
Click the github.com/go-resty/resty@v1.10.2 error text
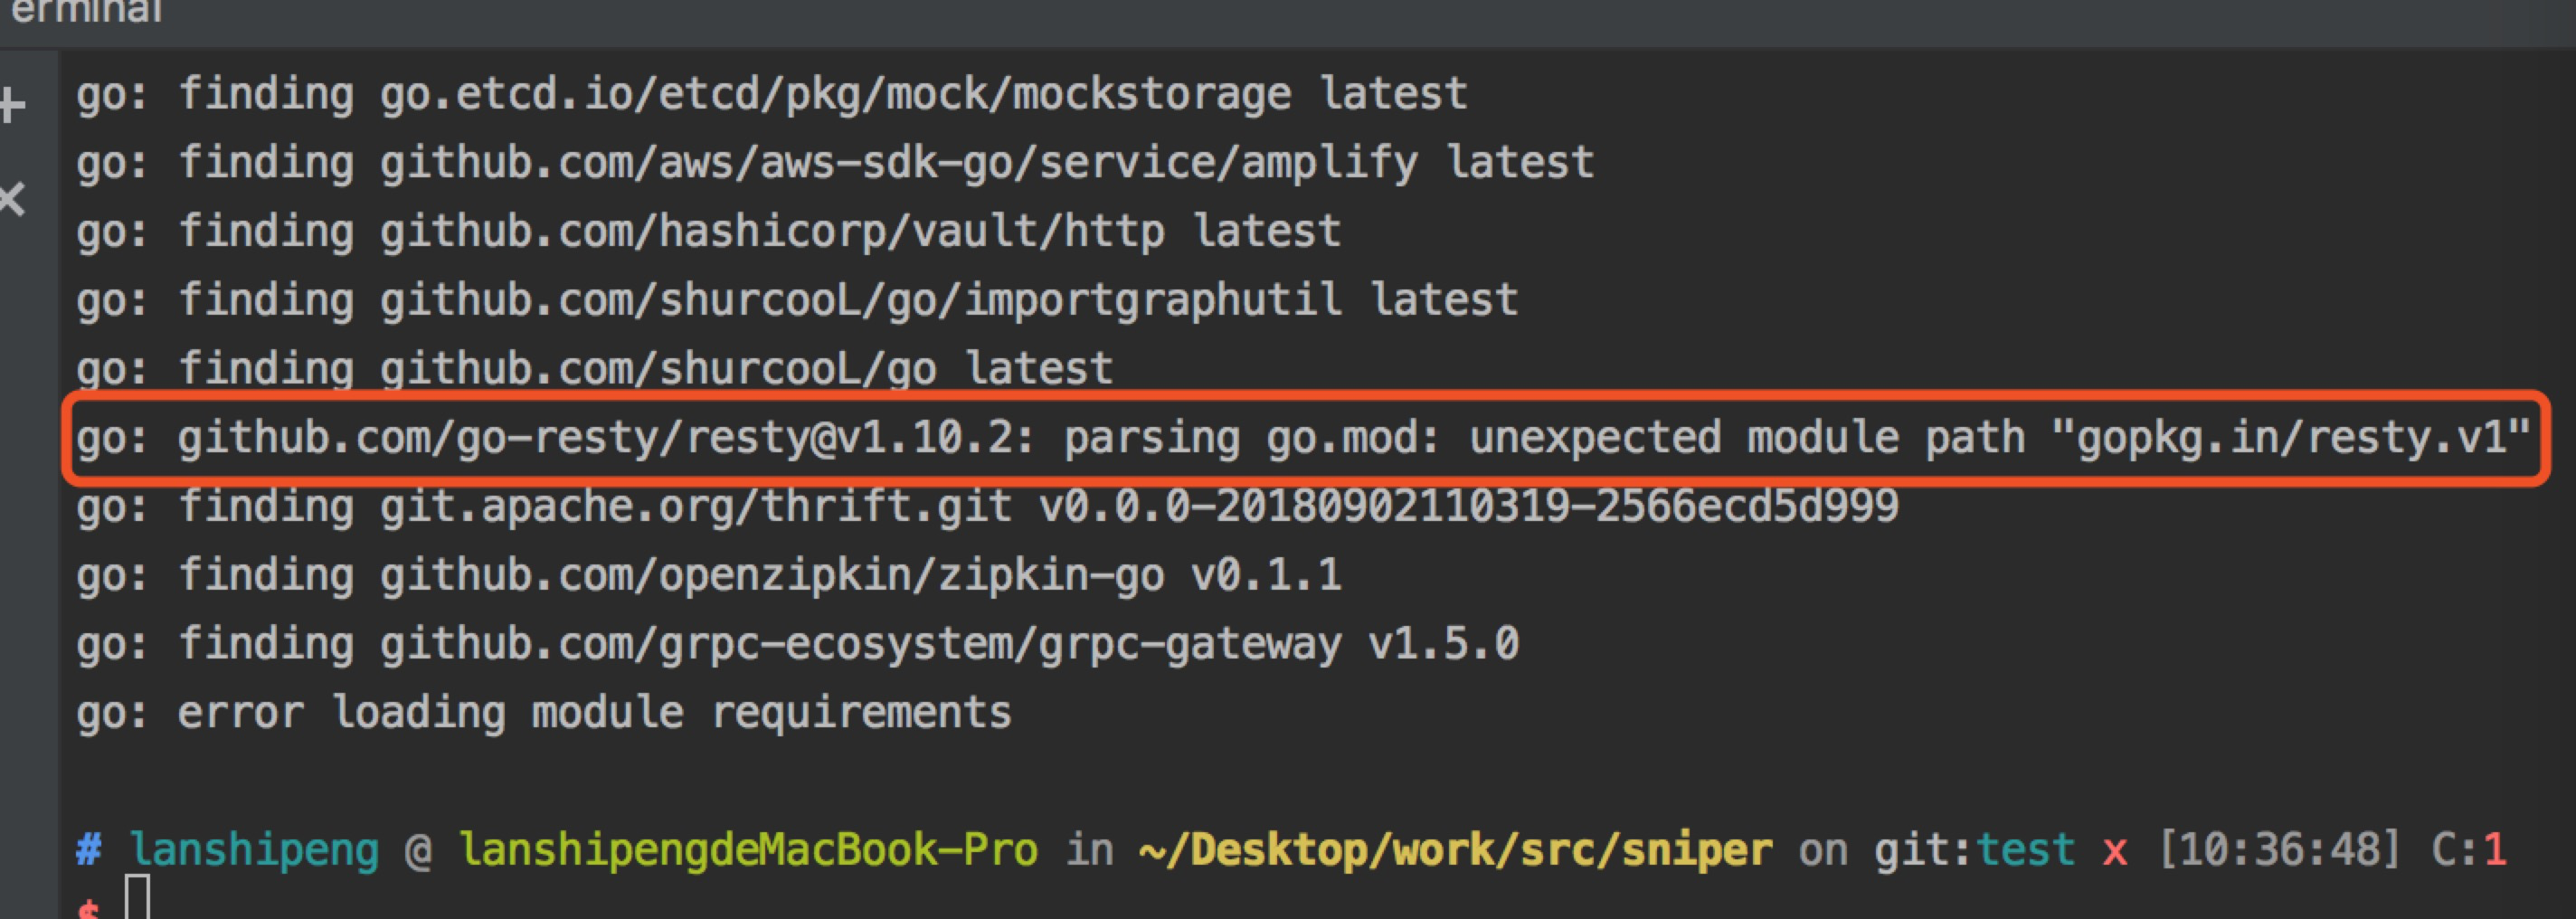(x=605, y=438)
